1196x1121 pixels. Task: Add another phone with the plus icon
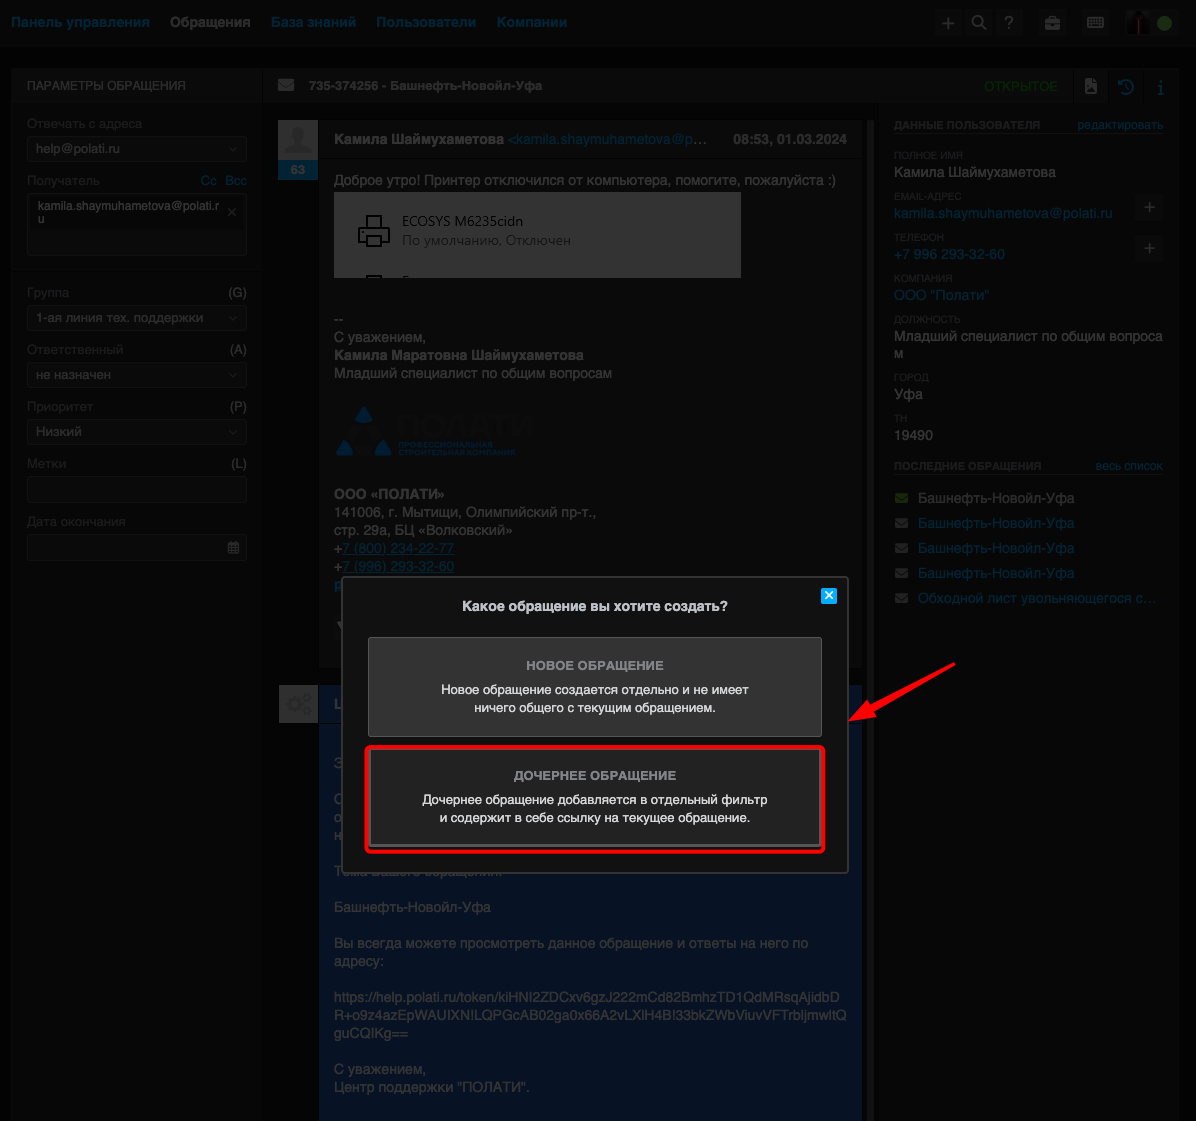pos(1149,248)
